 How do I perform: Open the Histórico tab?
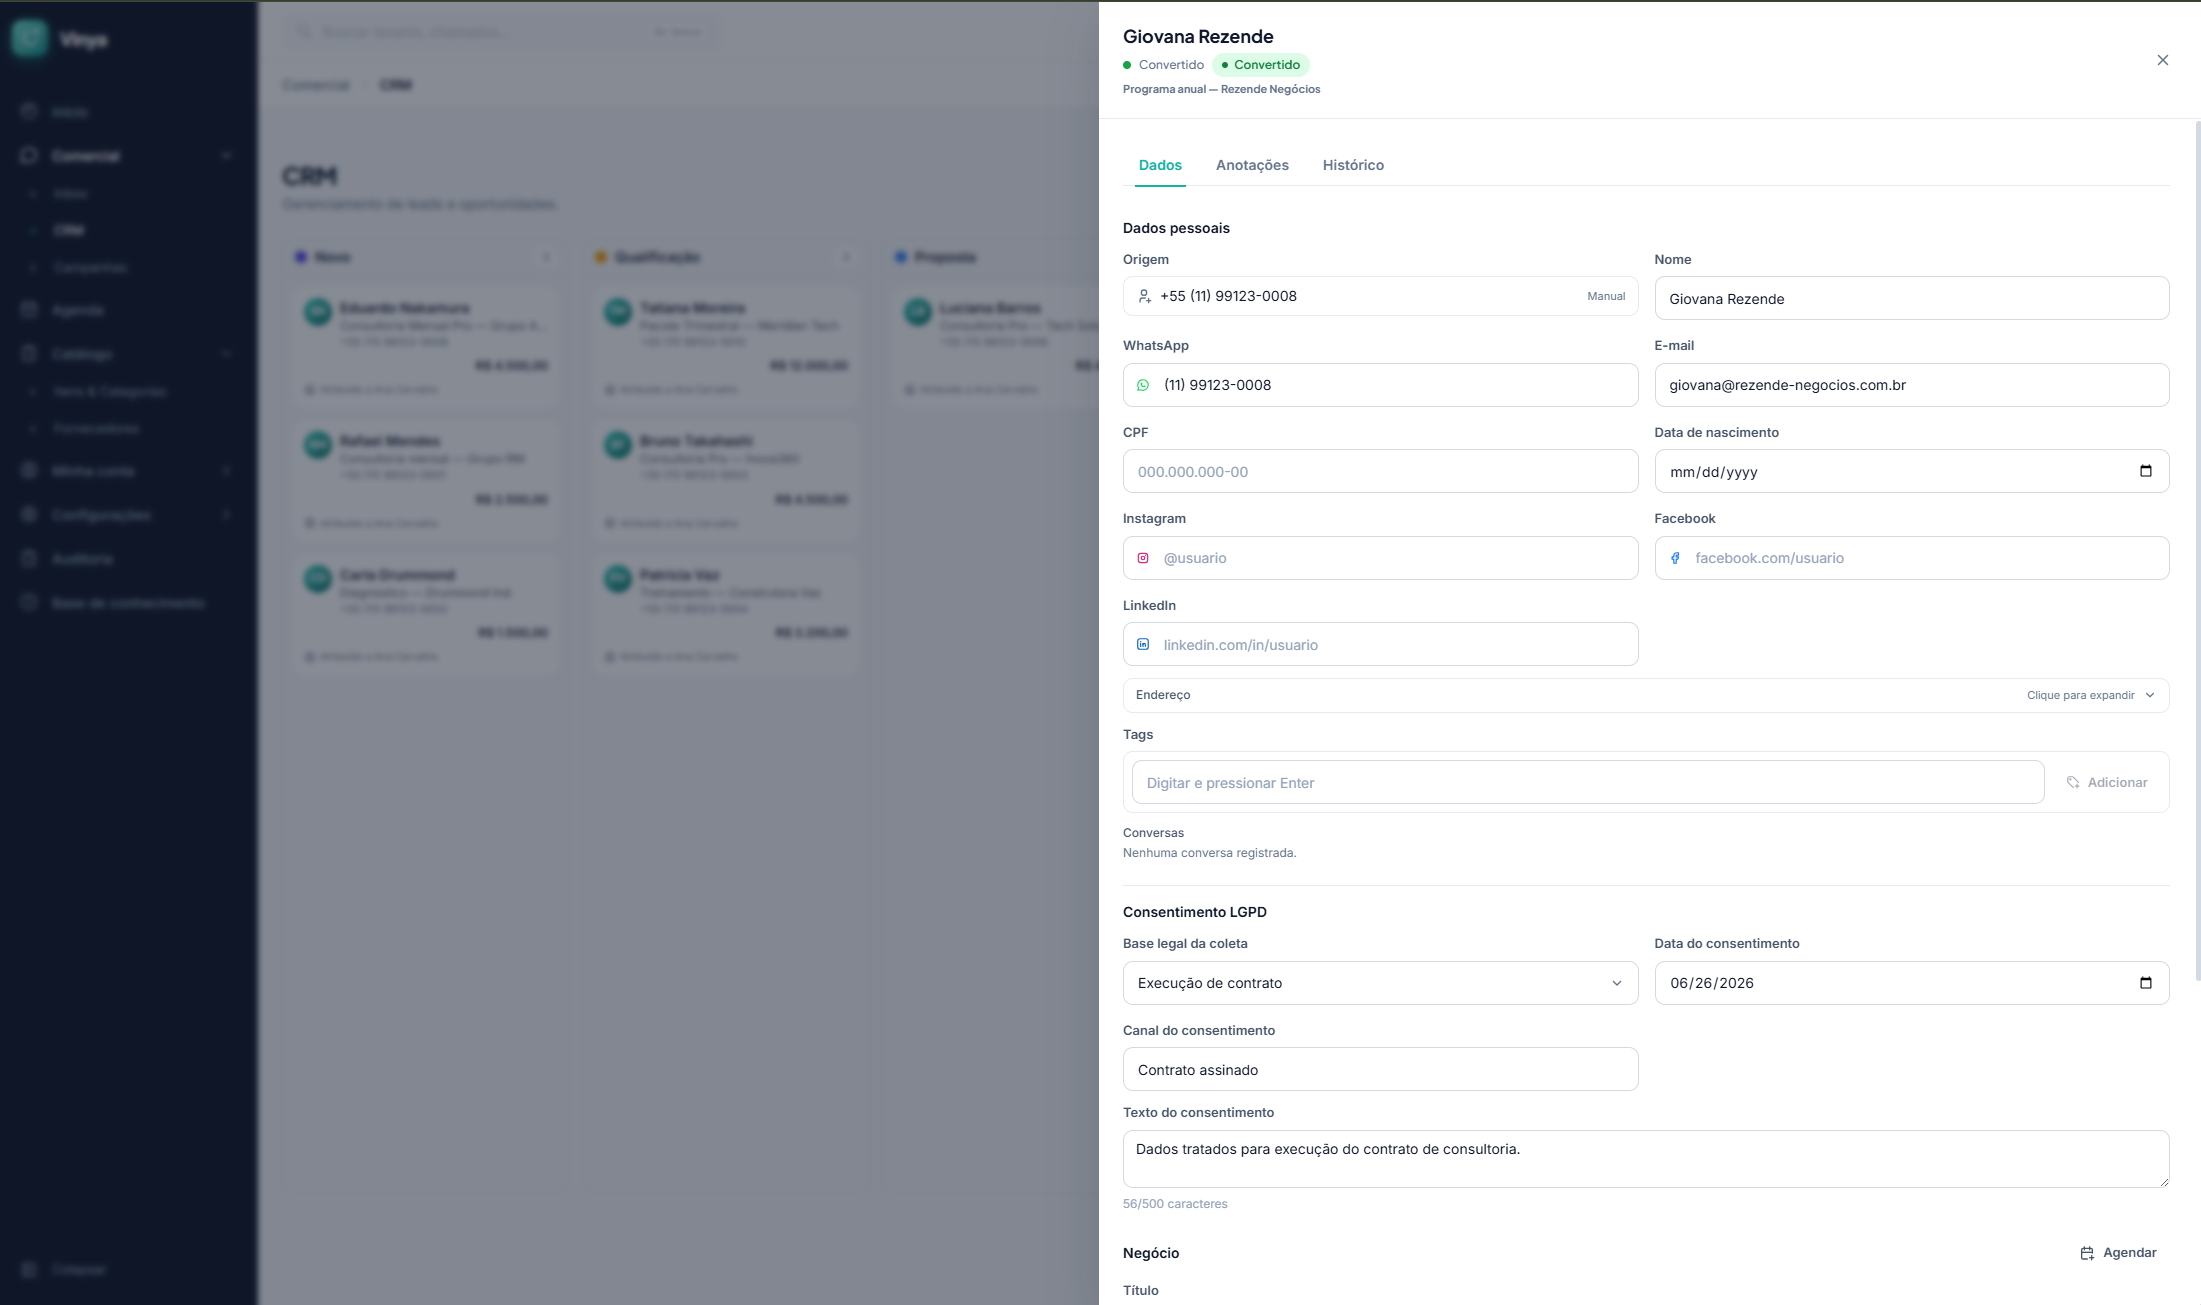tap(1353, 165)
